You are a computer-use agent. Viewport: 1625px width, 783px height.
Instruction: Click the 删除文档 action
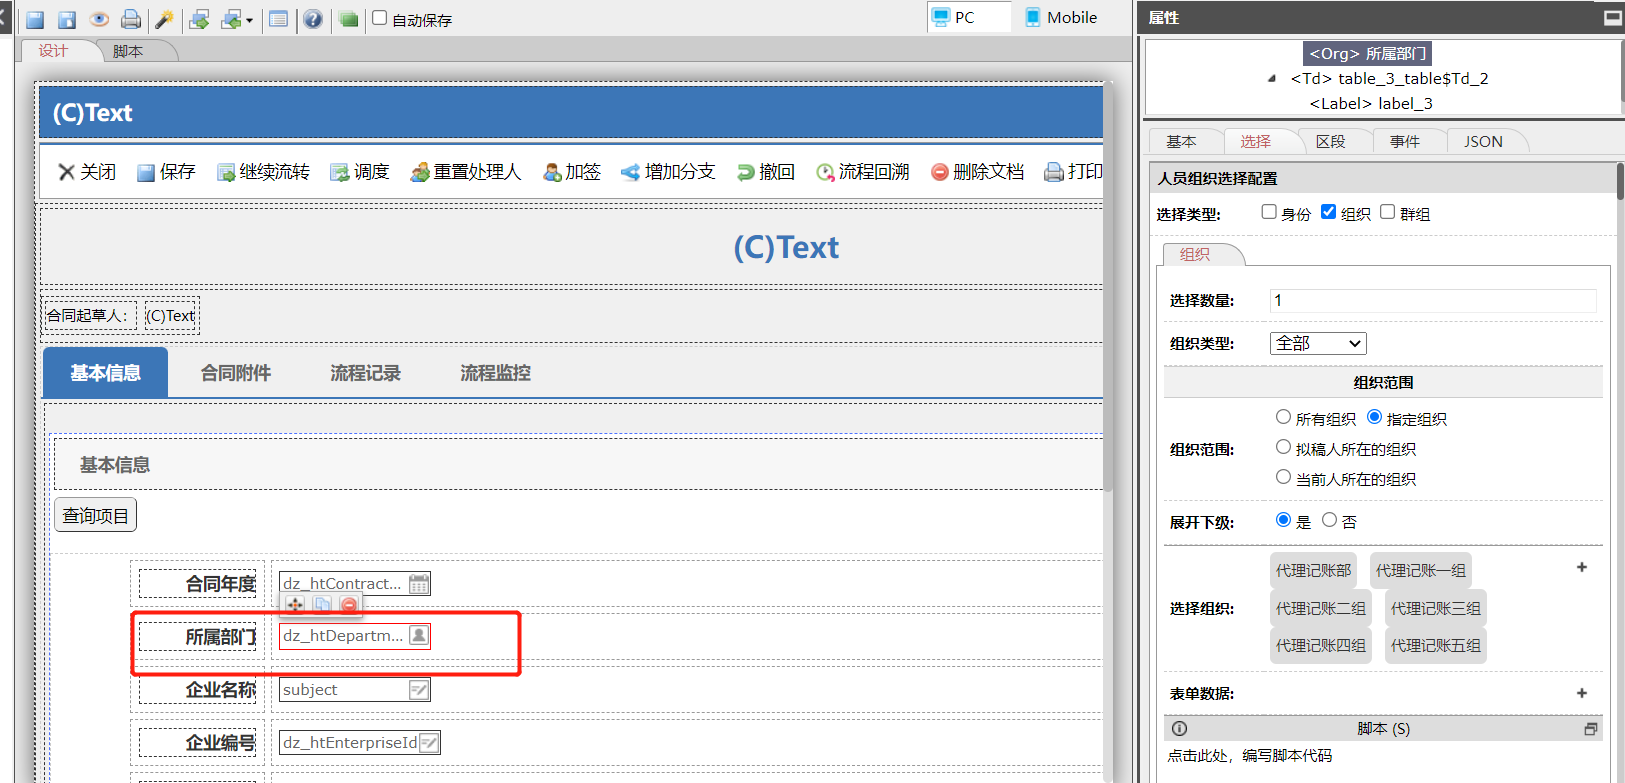coord(977,172)
